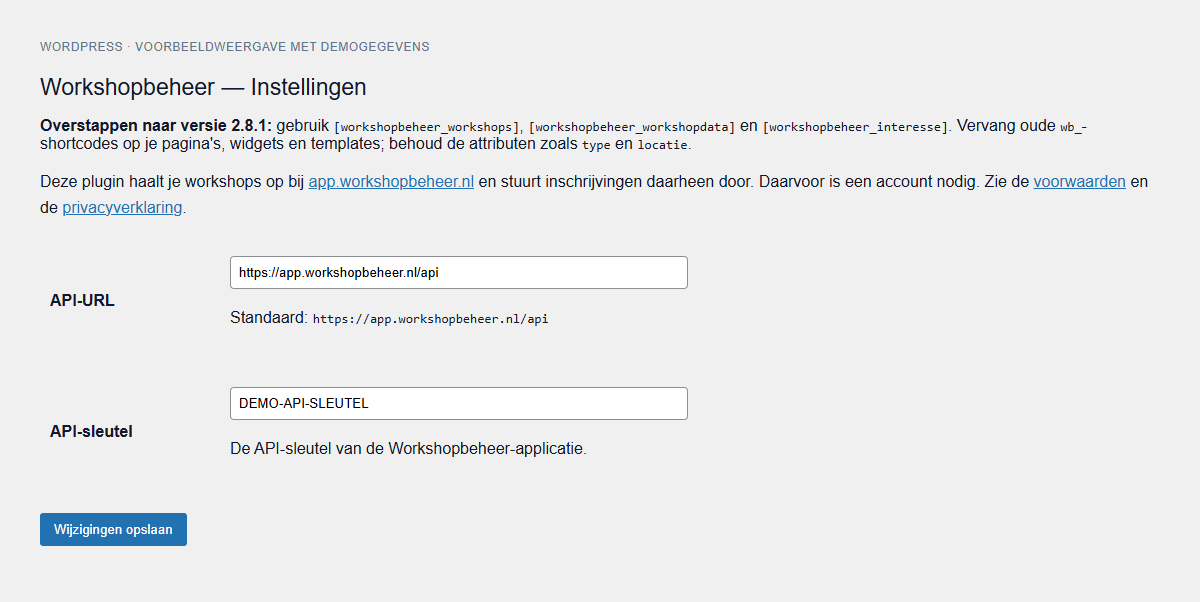Focus the API-URL input field

(459, 273)
